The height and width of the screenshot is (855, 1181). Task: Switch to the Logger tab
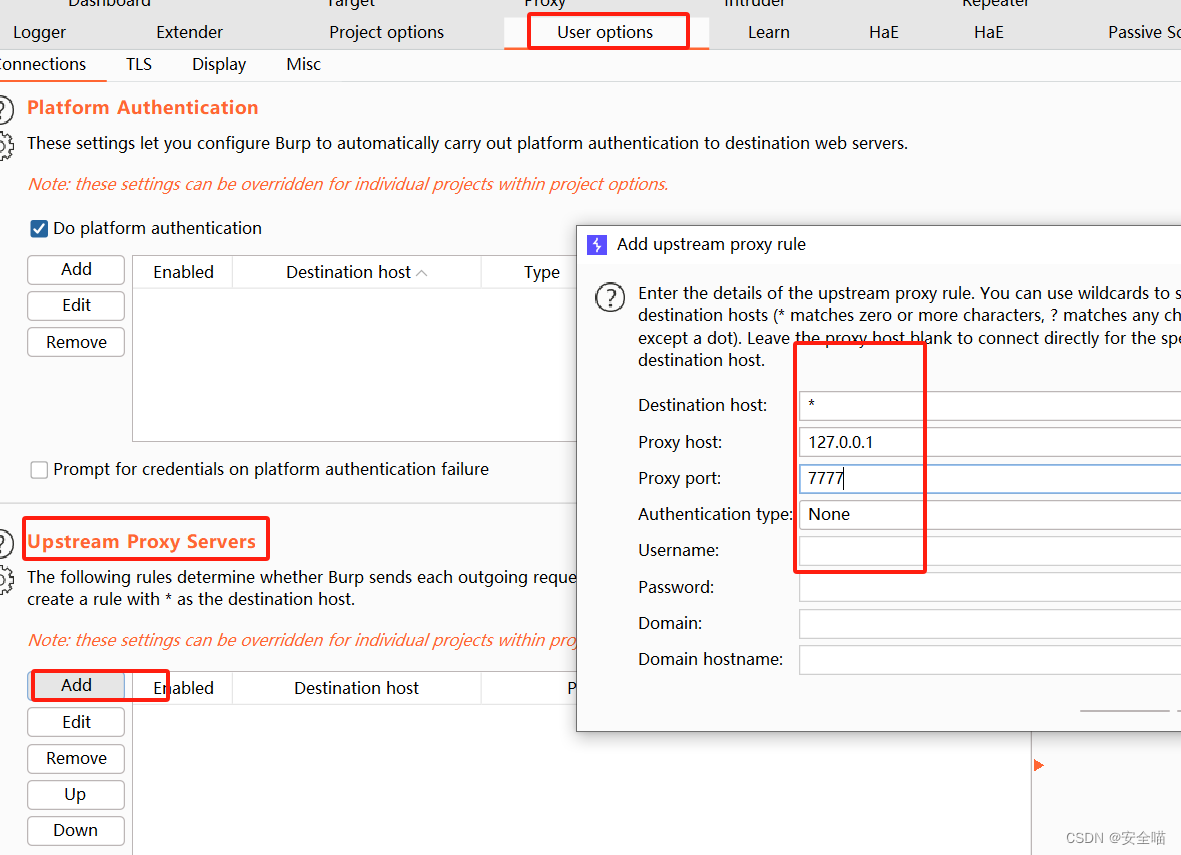(x=39, y=32)
